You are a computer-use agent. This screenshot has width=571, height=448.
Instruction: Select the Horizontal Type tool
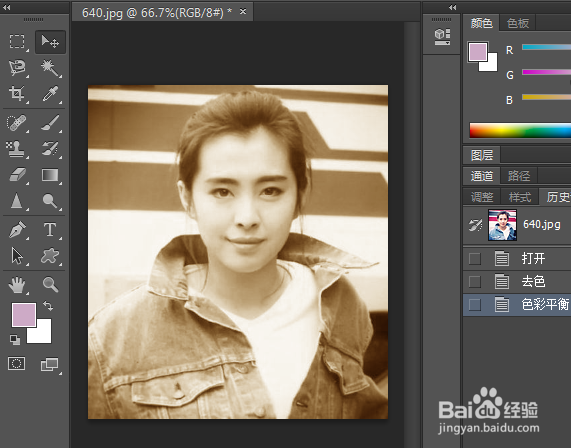point(50,230)
